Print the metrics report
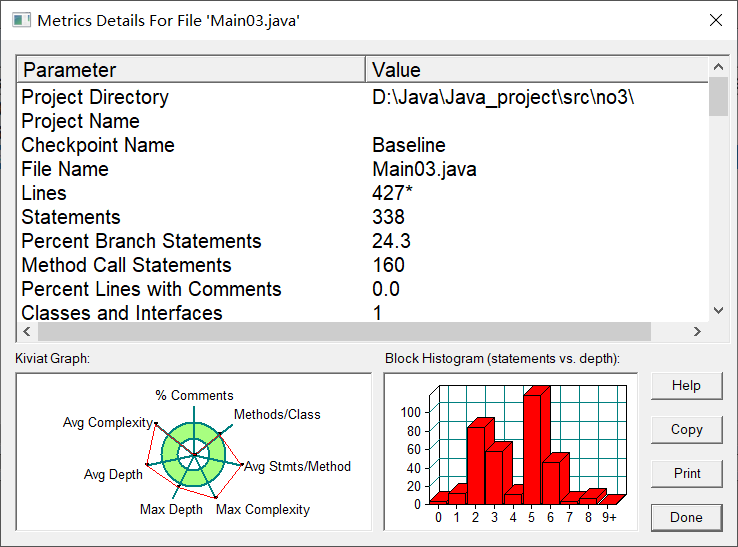The height and width of the screenshot is (547, 738). point(686,473)
